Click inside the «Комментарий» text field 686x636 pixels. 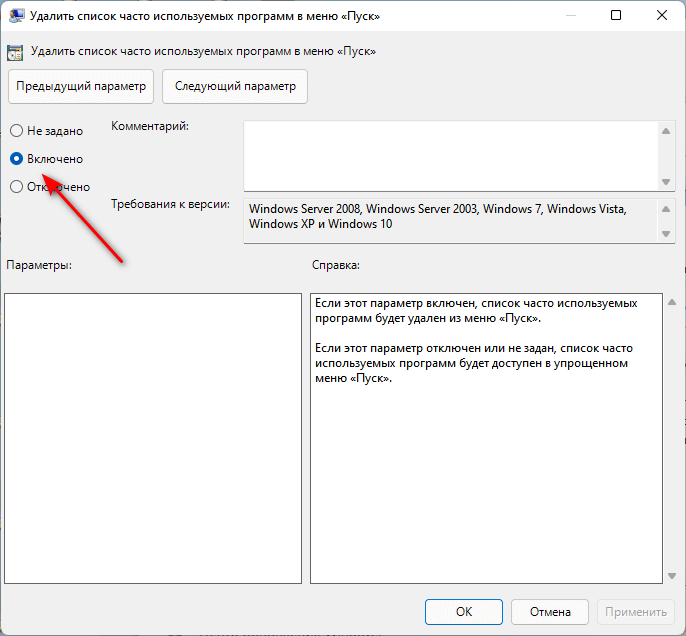(451, 156)
